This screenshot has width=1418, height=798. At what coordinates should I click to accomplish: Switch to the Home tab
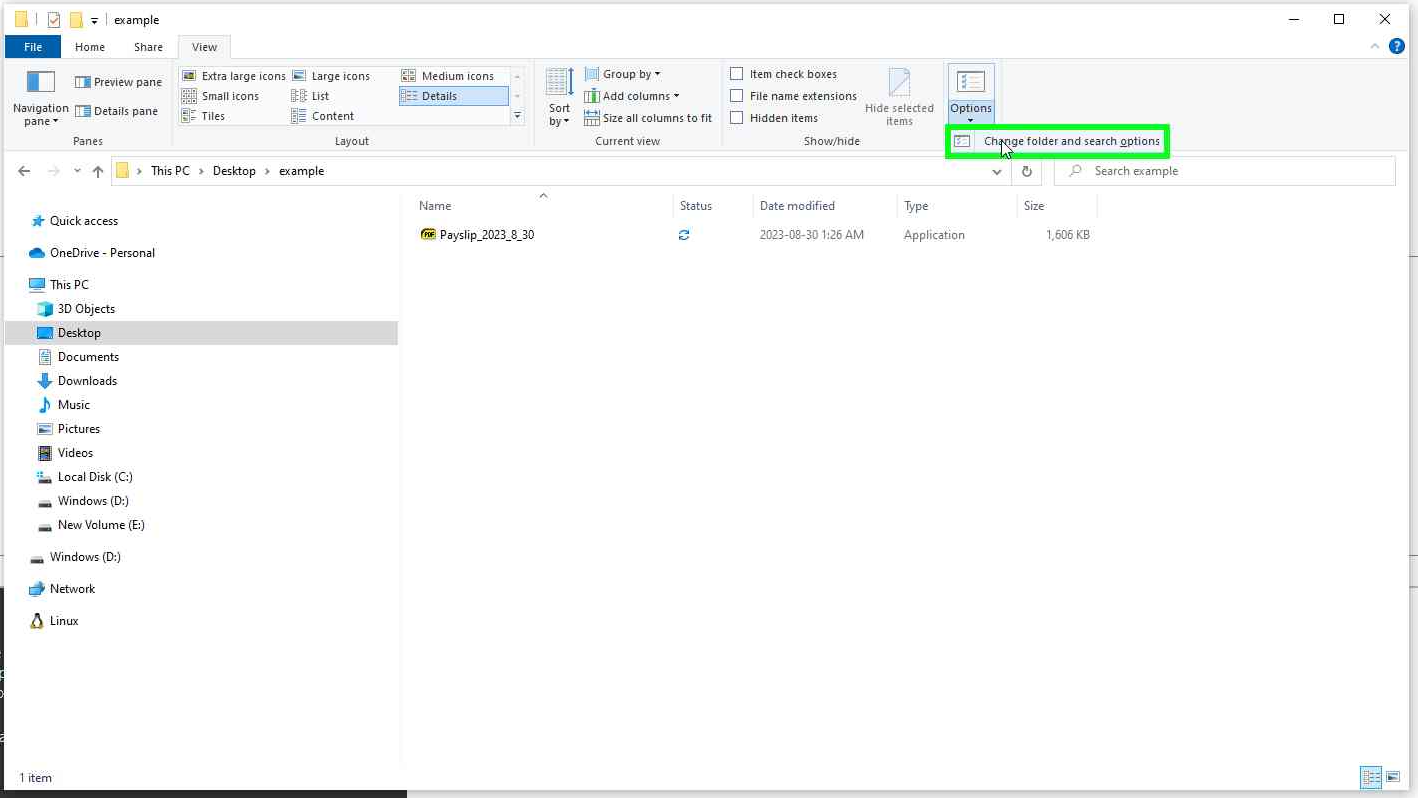coord(90,47)
